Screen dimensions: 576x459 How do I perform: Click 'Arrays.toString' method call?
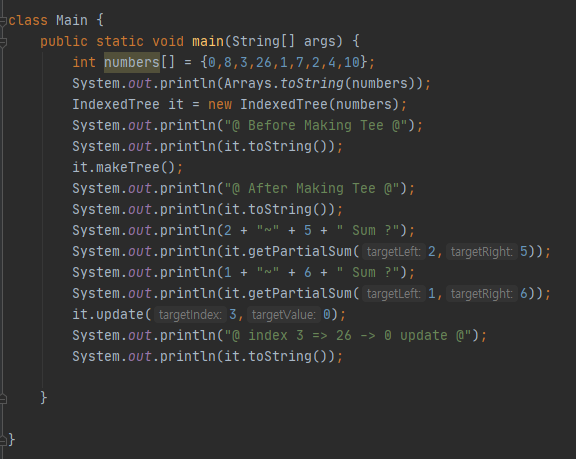tap(284, 83)
